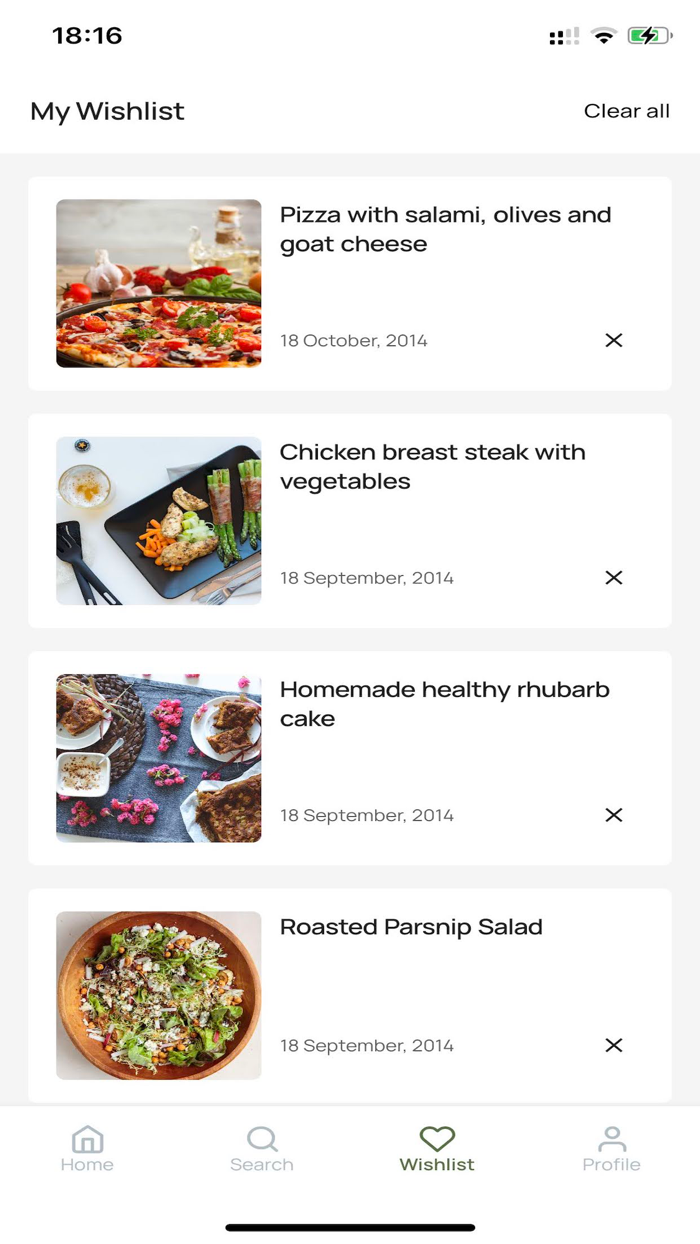Dismiss Chicken breast steak using its X icon

613,578
